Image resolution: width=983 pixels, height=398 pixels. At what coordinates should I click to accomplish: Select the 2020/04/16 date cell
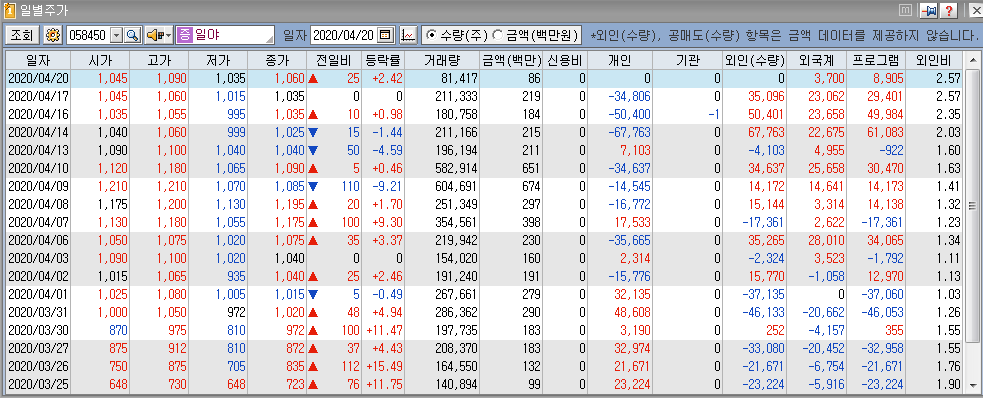pos(38,115)
